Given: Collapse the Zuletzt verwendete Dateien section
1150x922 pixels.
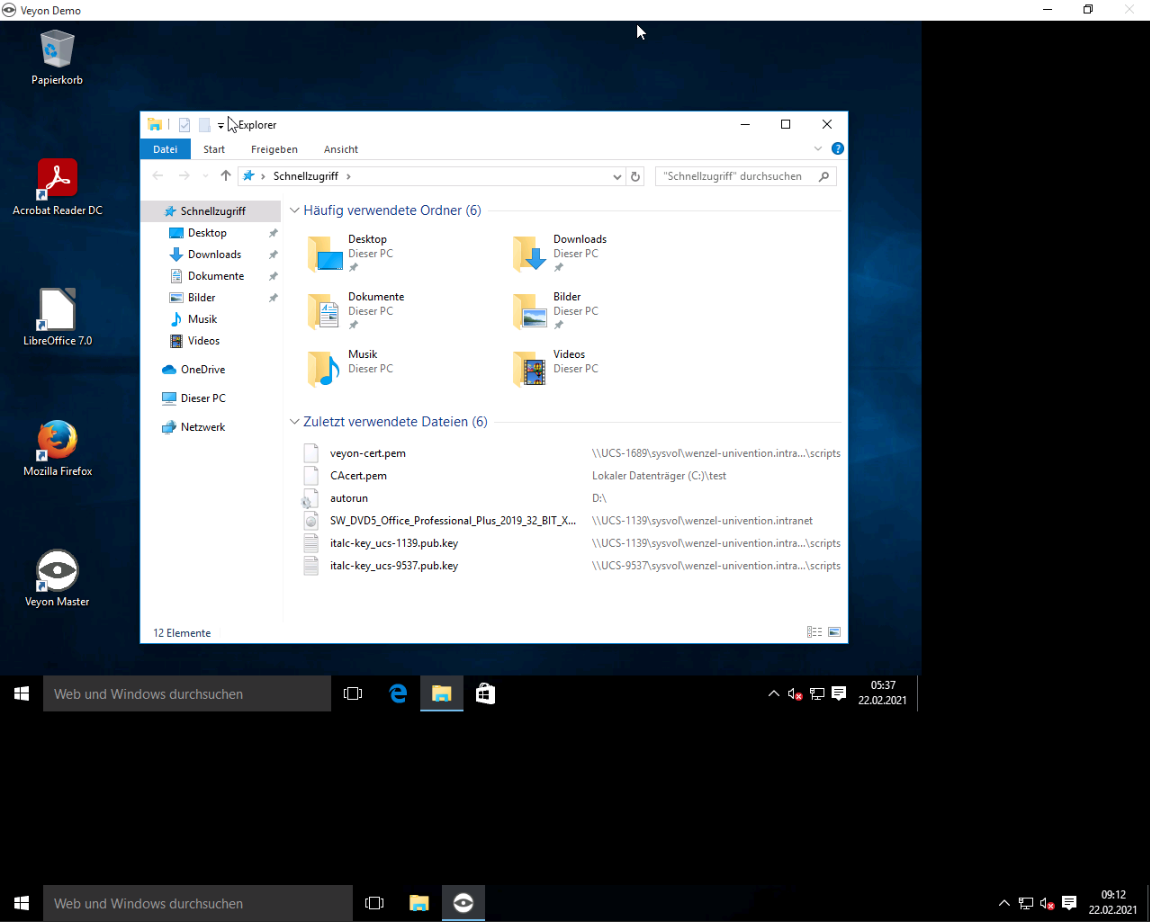Looking at the screenshot, I should [x=295, y=422].
